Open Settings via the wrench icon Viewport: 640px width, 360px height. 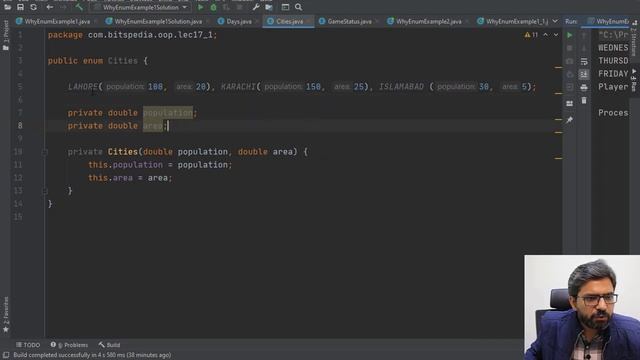point(256,7)
